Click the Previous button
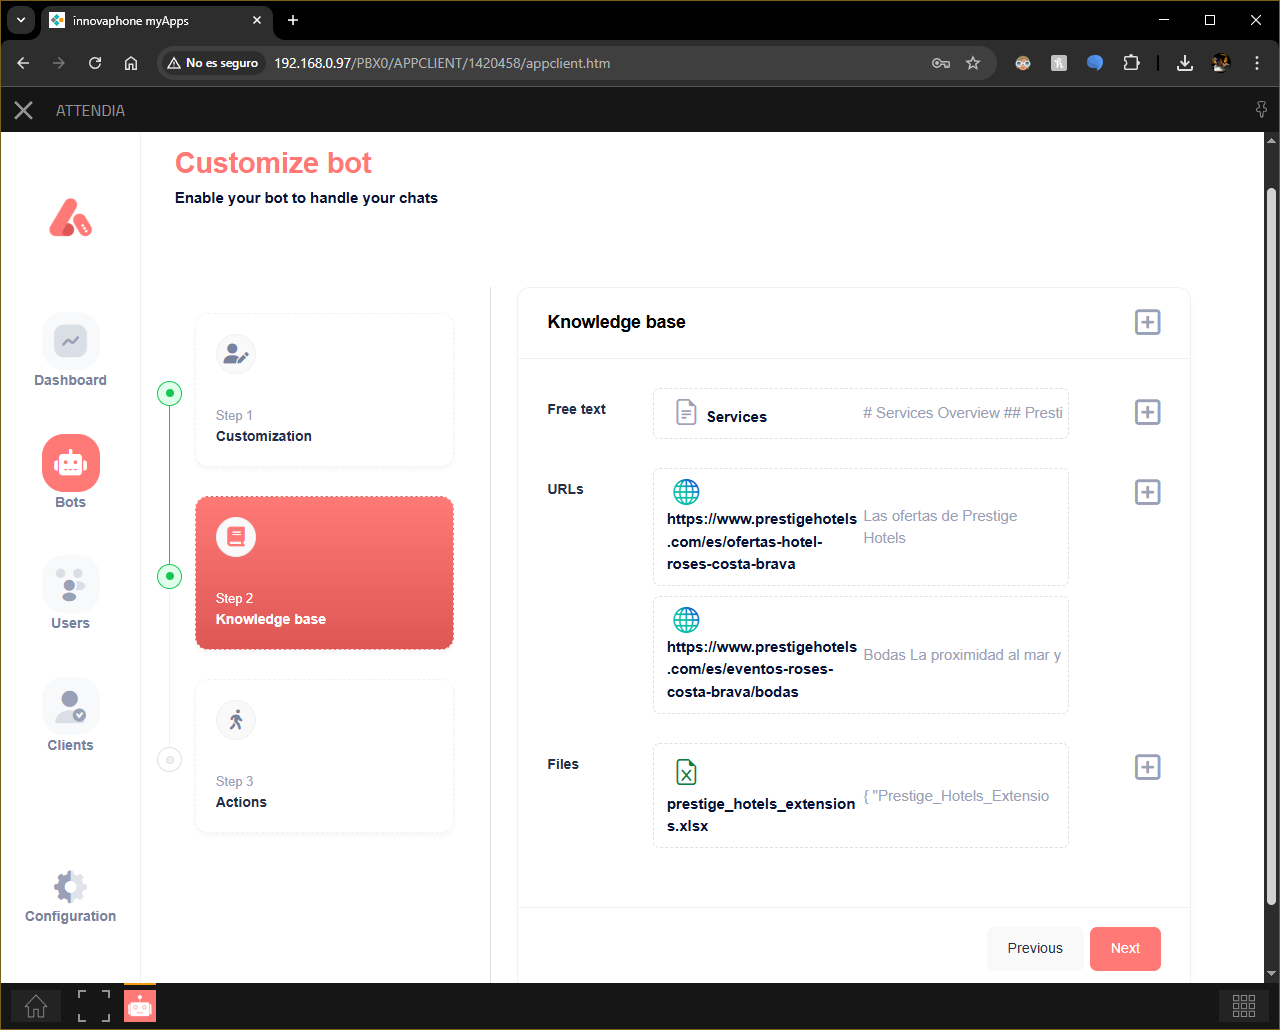 coord(1035,949)
